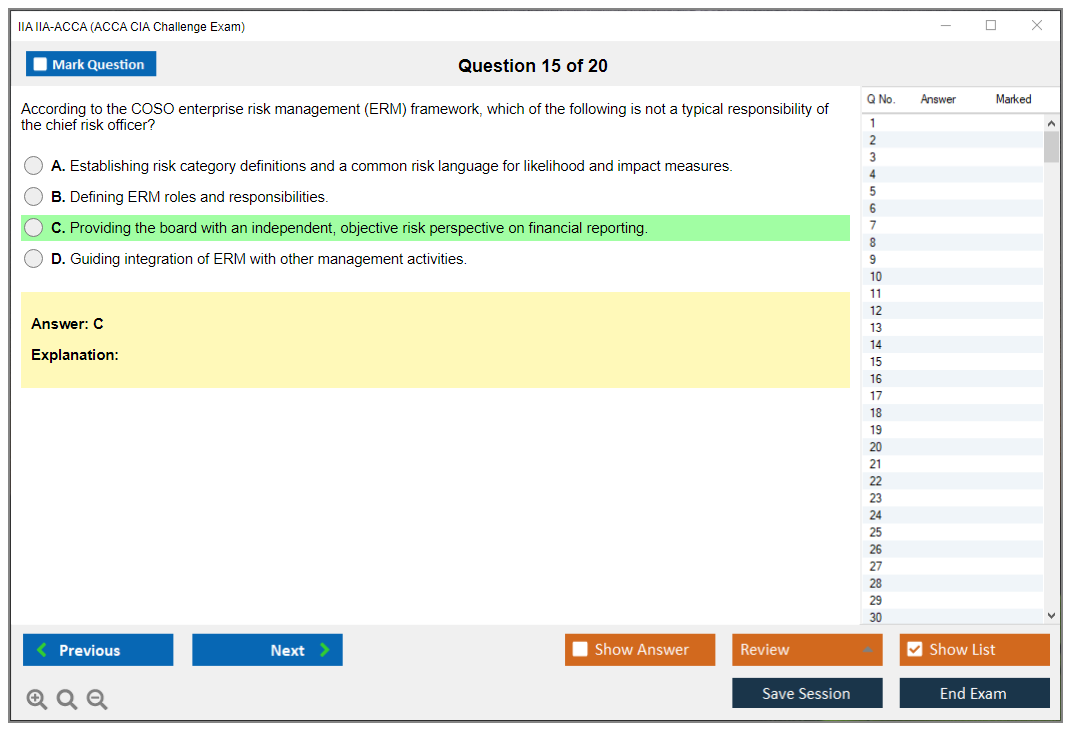Image resolution: width=1075 pixels, height=735 pixels.
Task: Click the reset zoom magnifier icon
Action: click(x=67, y=700)
